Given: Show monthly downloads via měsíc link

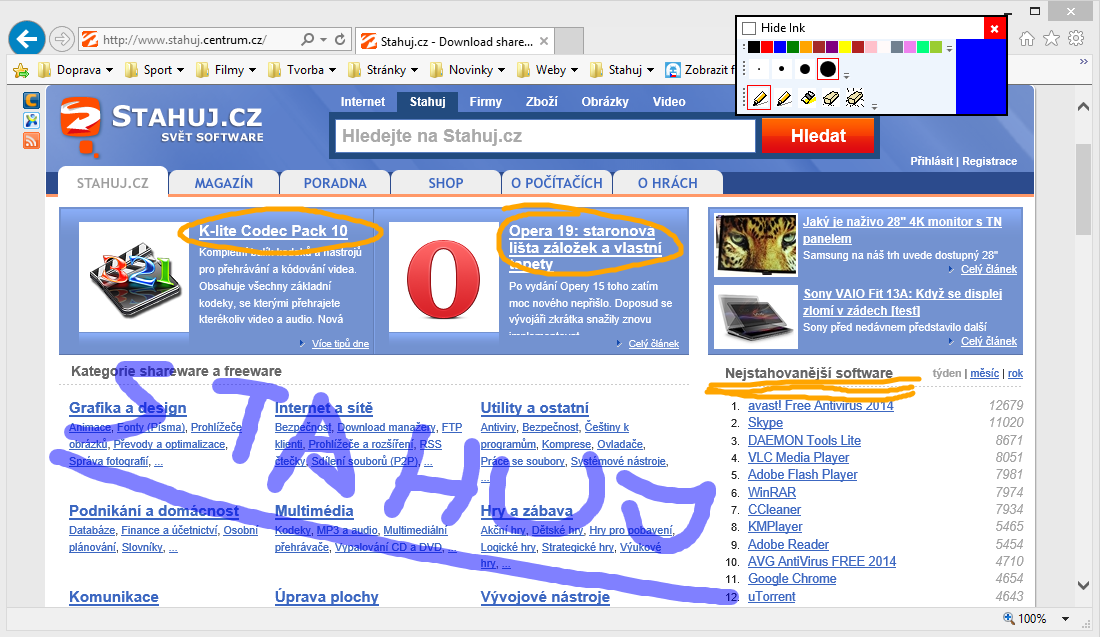Looking at the screenshot, I should pyautogui.click(x=984, y=373).
